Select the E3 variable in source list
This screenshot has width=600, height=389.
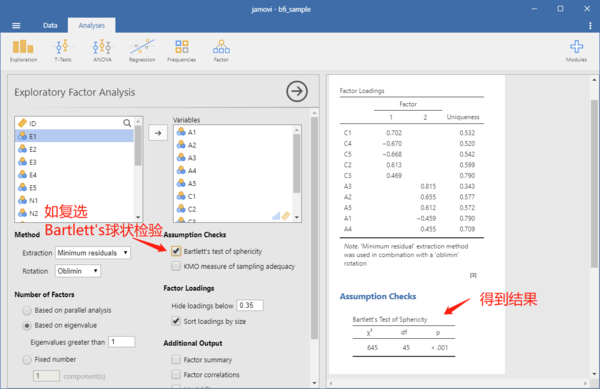(x=74, y=162)
